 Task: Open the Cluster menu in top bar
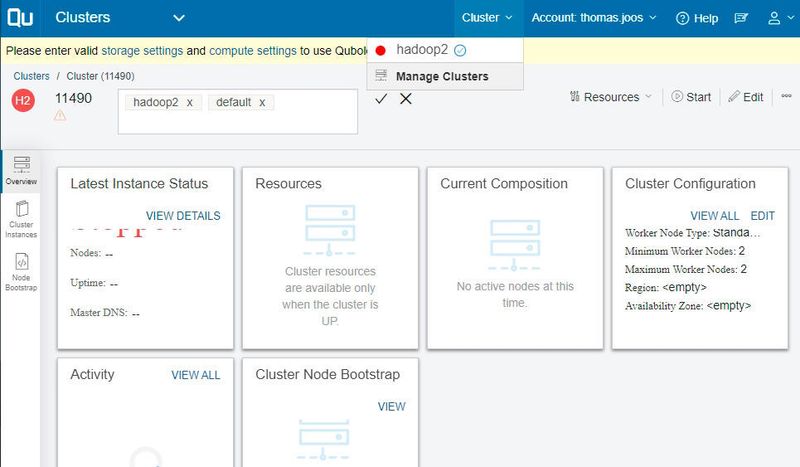coord(487,18)
